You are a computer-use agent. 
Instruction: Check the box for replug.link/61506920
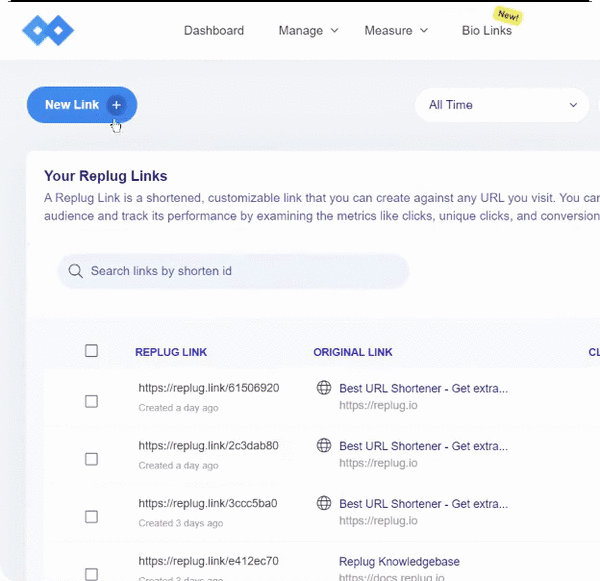(91, 401)
